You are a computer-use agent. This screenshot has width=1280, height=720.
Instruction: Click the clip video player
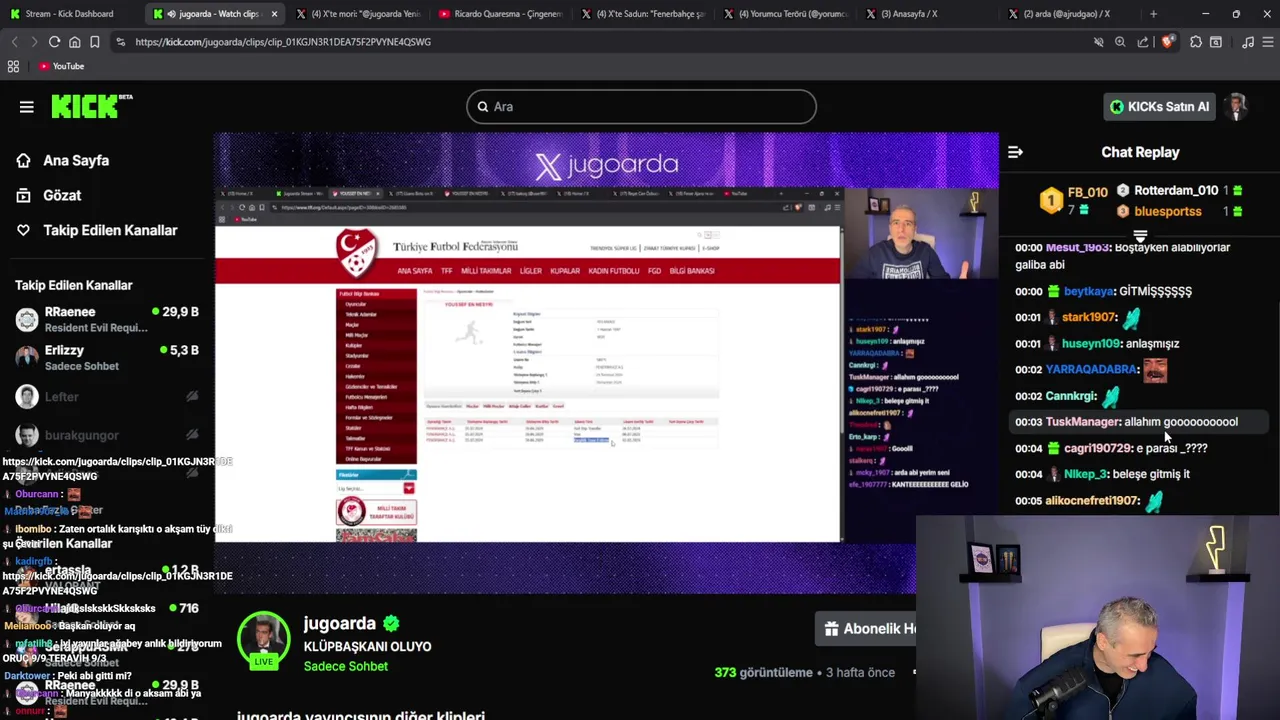point(606,364)
